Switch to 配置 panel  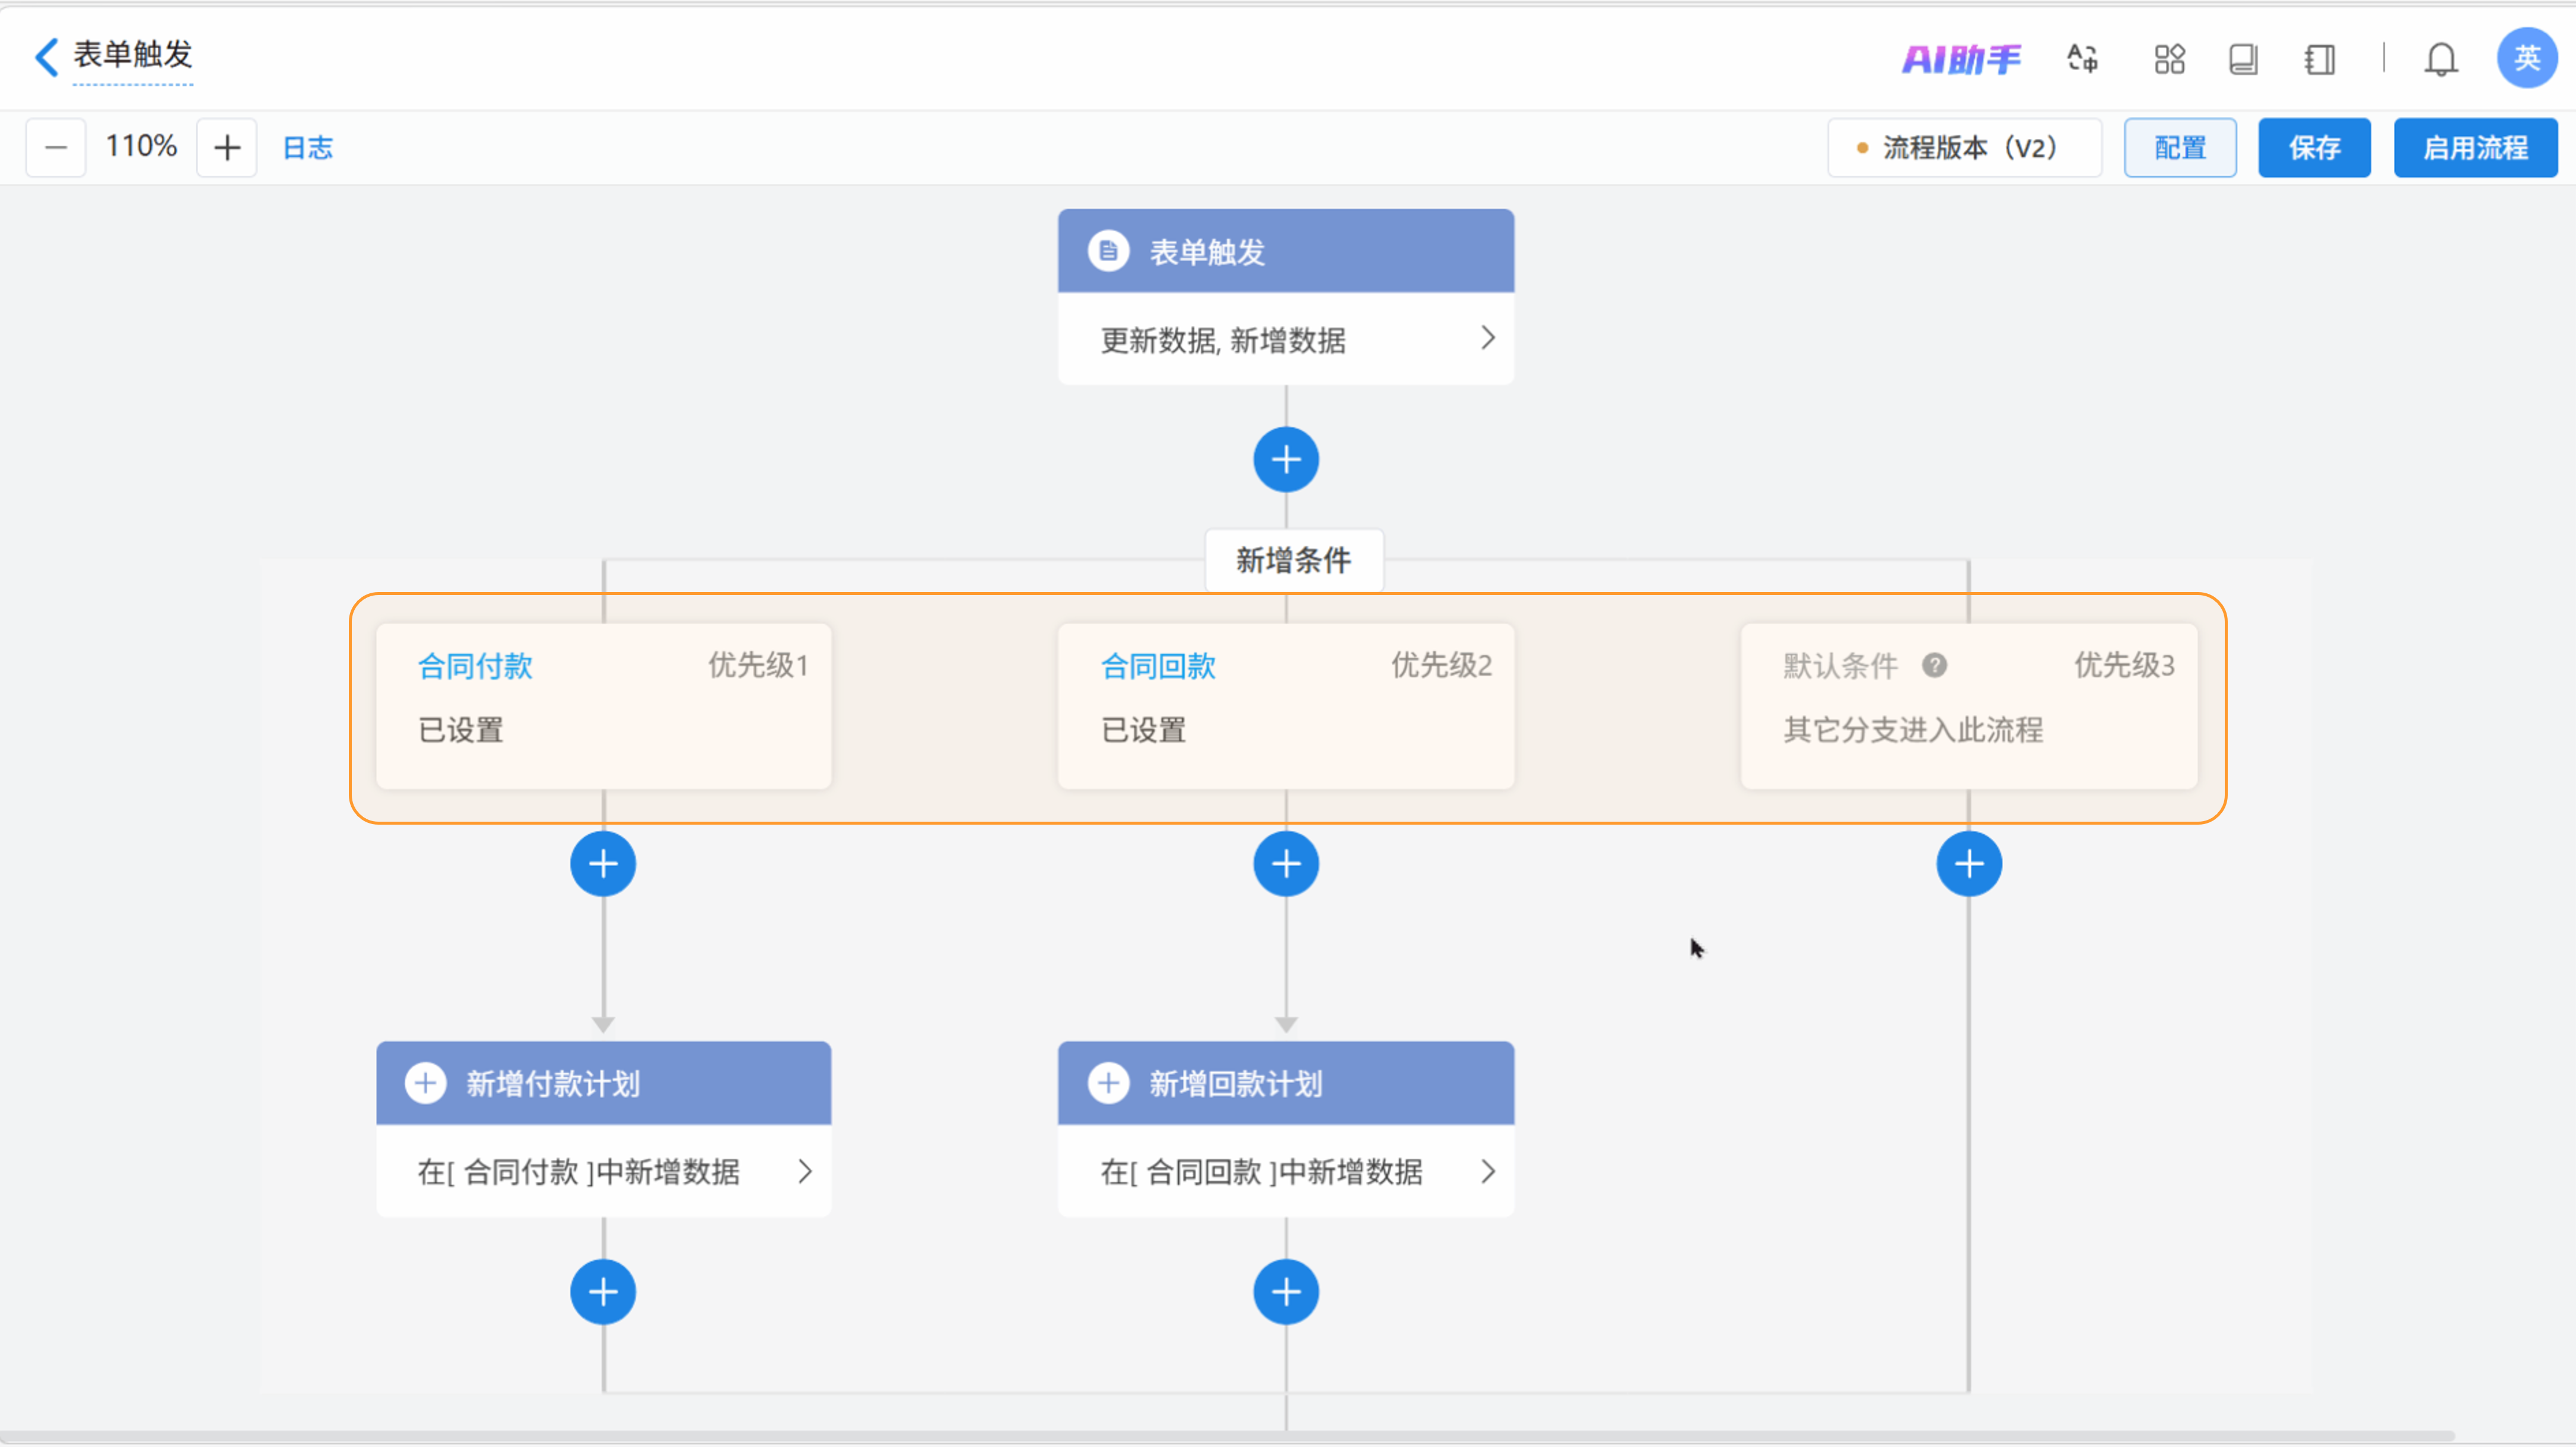tap(2179, 148)
